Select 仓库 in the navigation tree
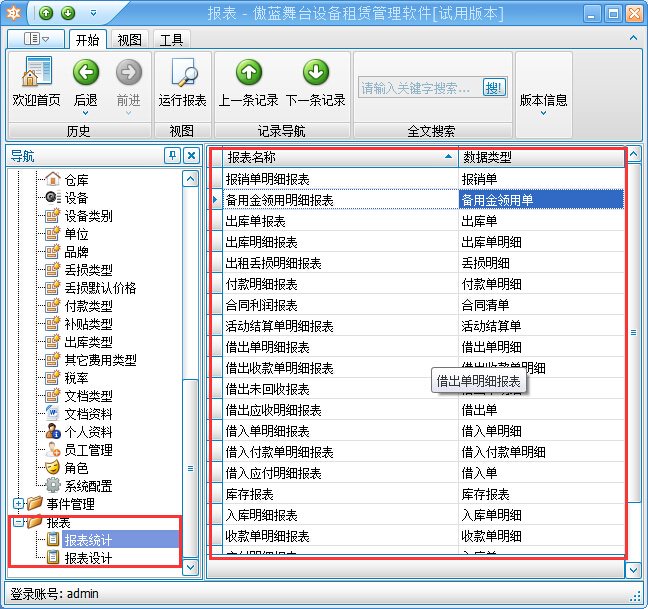The width and height of the screenshot is (648, 609). pyautogui.click(x=76, y=180)
